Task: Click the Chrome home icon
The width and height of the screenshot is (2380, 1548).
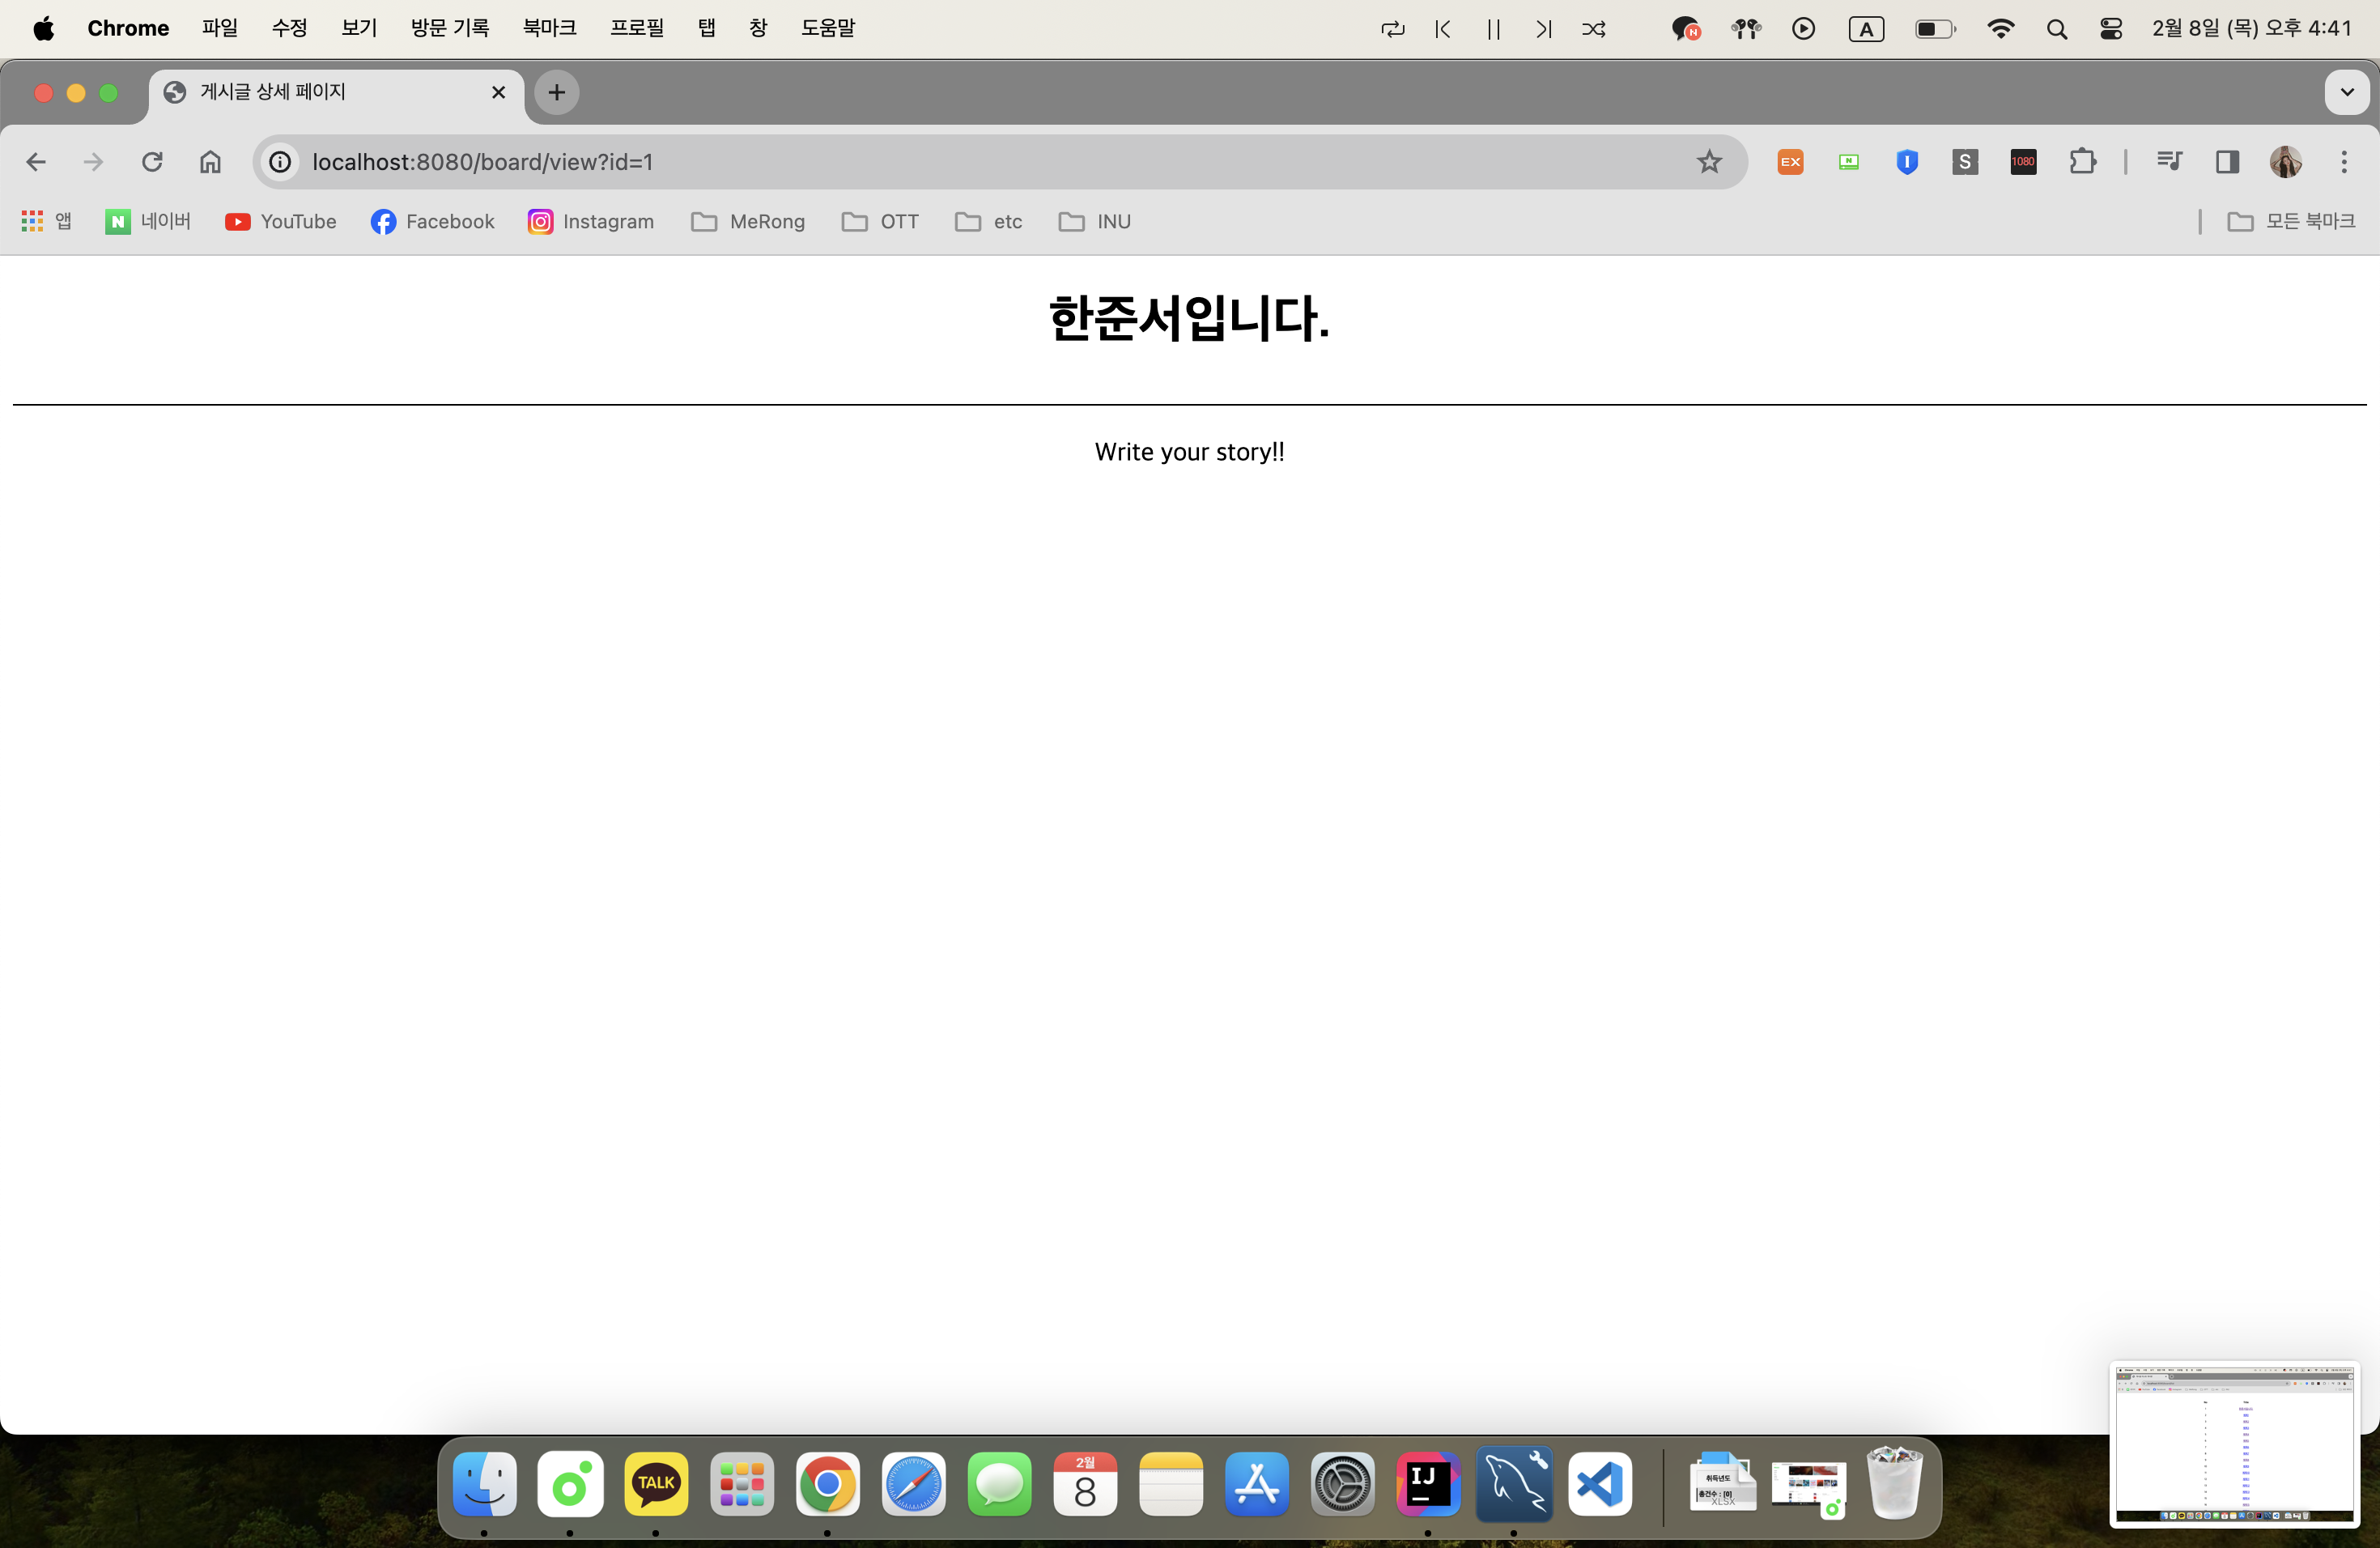Action: click(x=210, y=162)
